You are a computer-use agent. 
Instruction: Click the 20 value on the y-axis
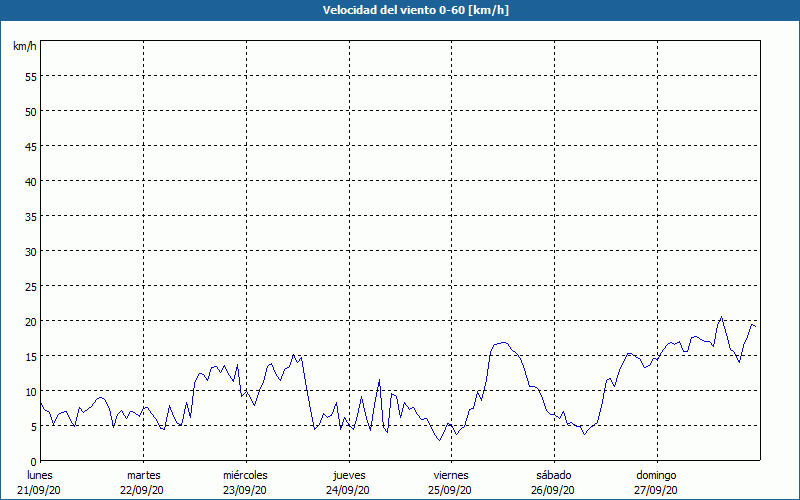31,321
